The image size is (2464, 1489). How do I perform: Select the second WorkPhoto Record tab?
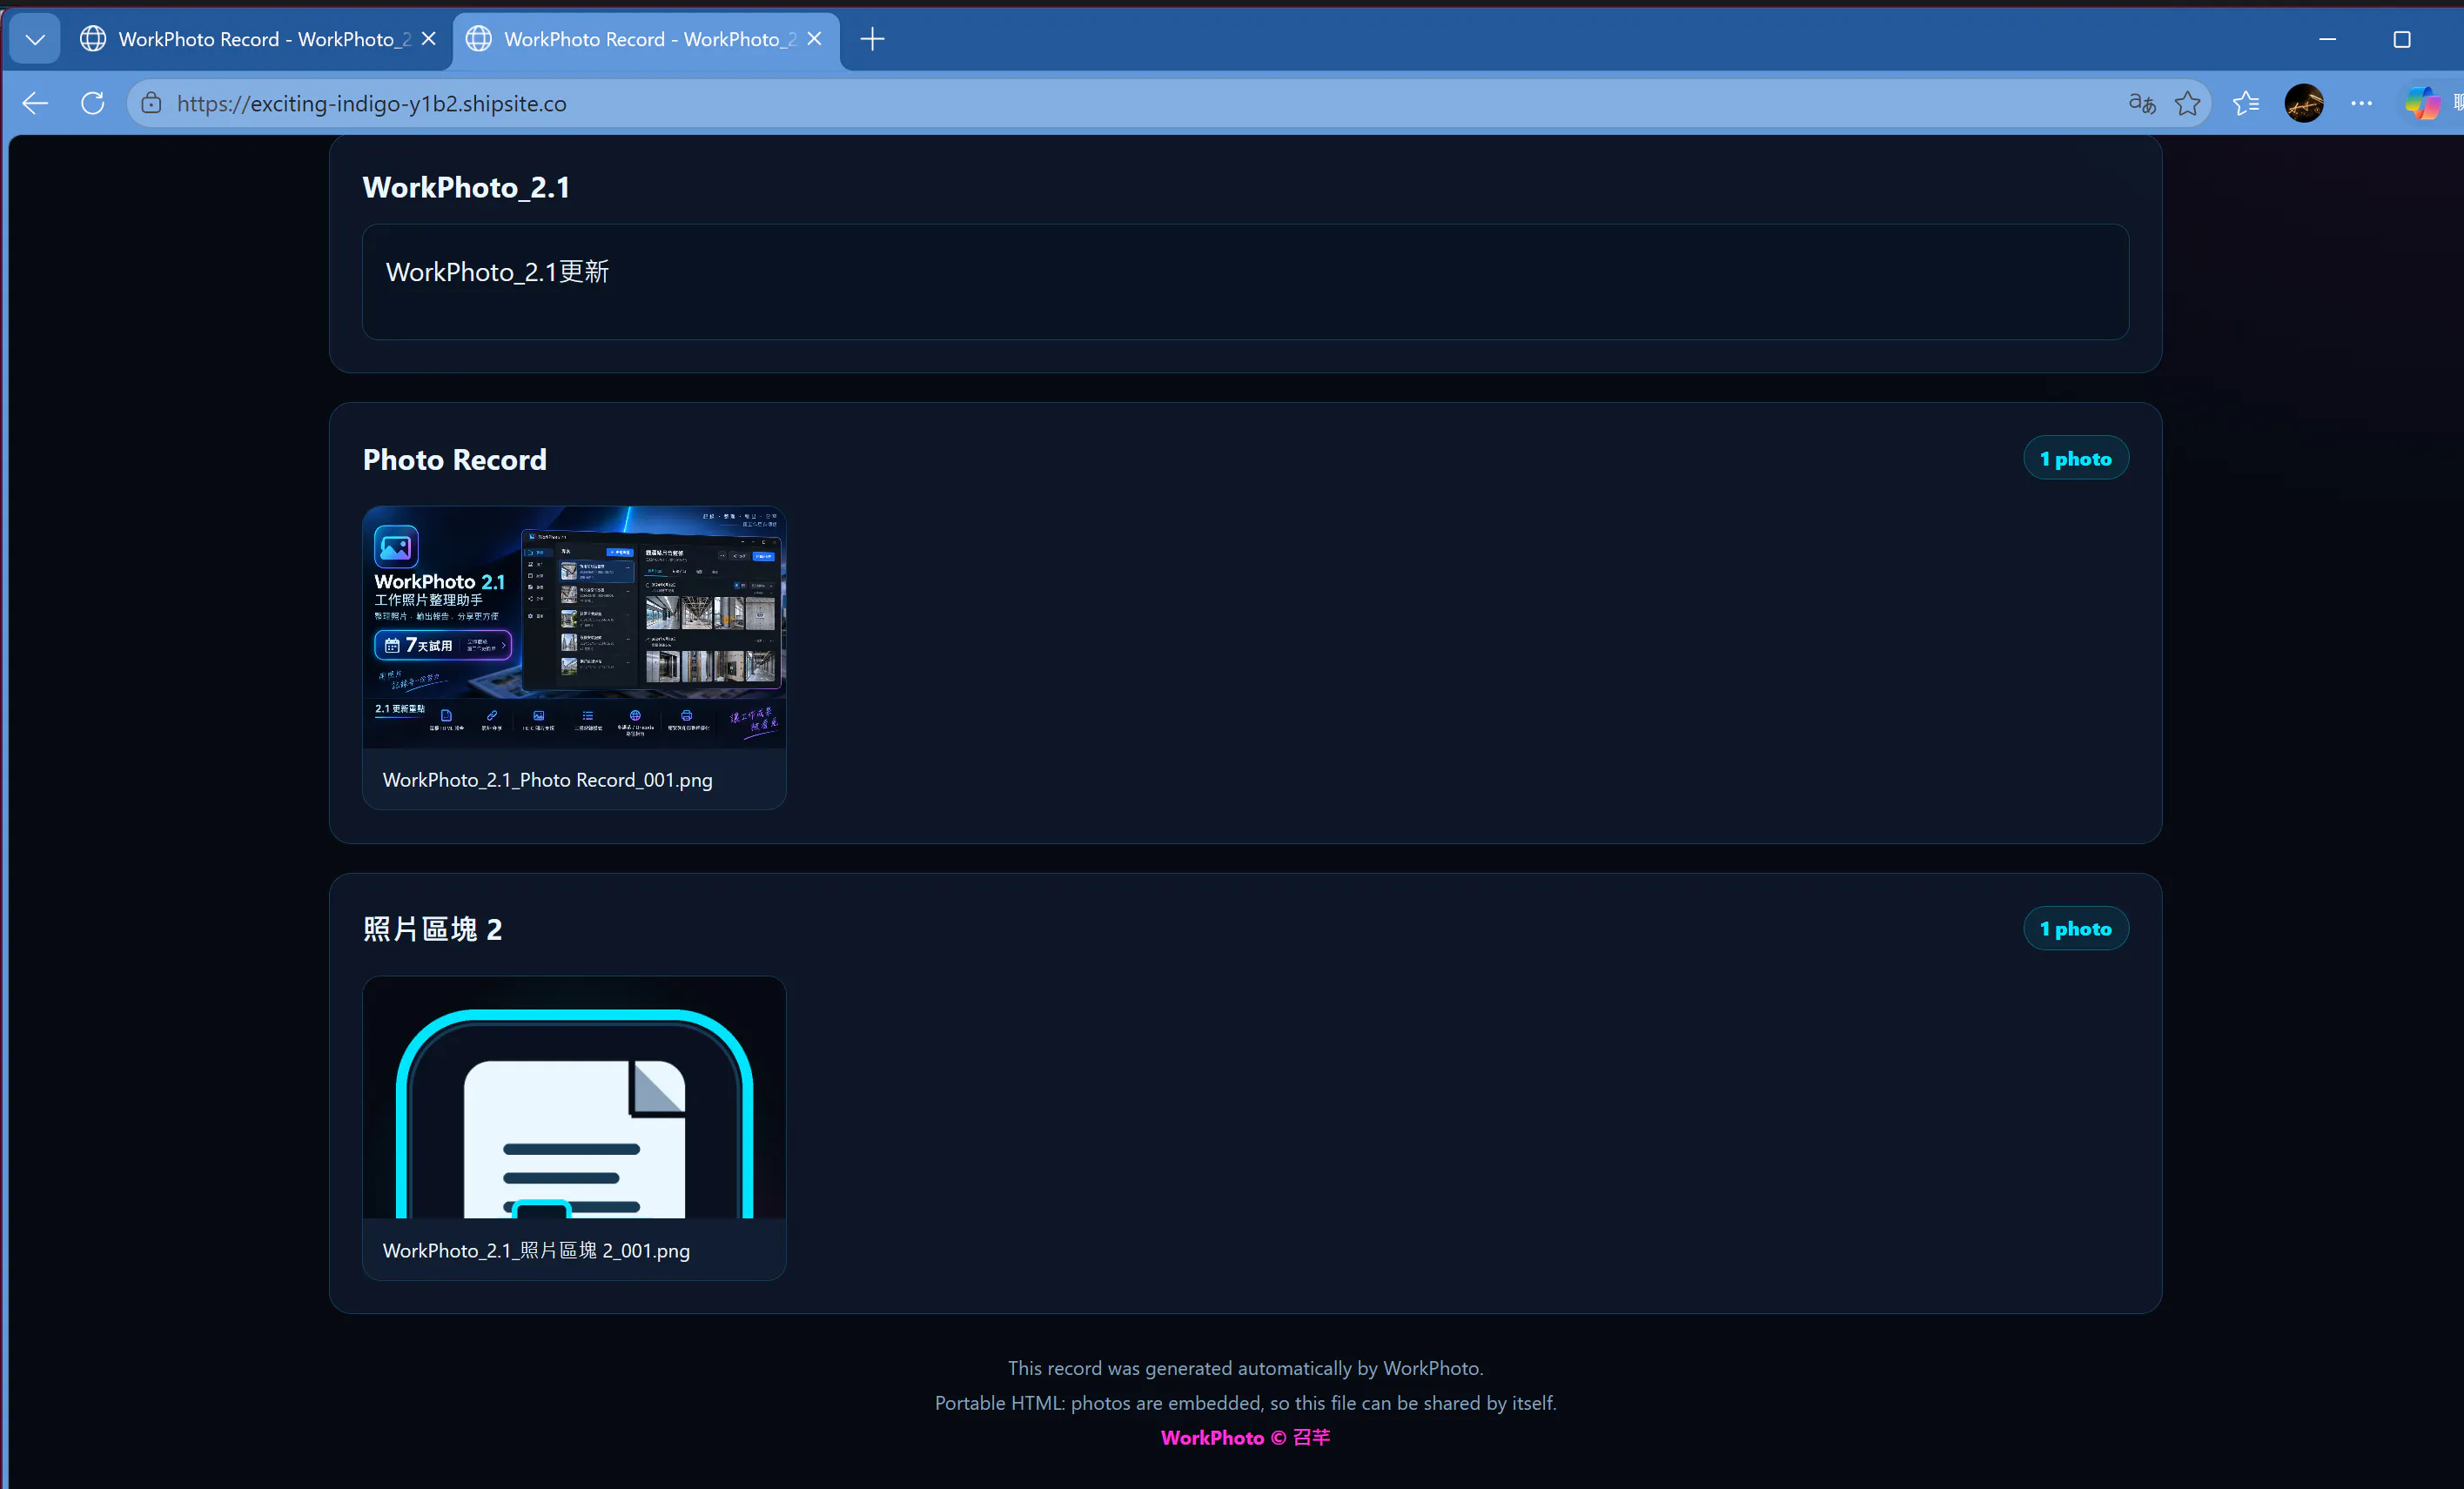(646, 39)
